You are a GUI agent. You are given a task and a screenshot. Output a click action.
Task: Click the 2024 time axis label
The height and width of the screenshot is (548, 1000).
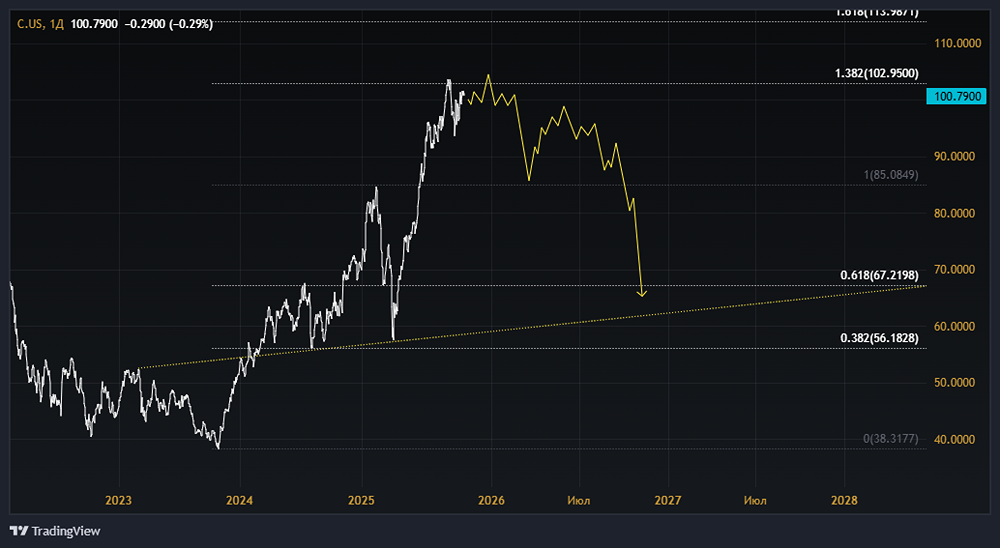click(x=239, y=500)
